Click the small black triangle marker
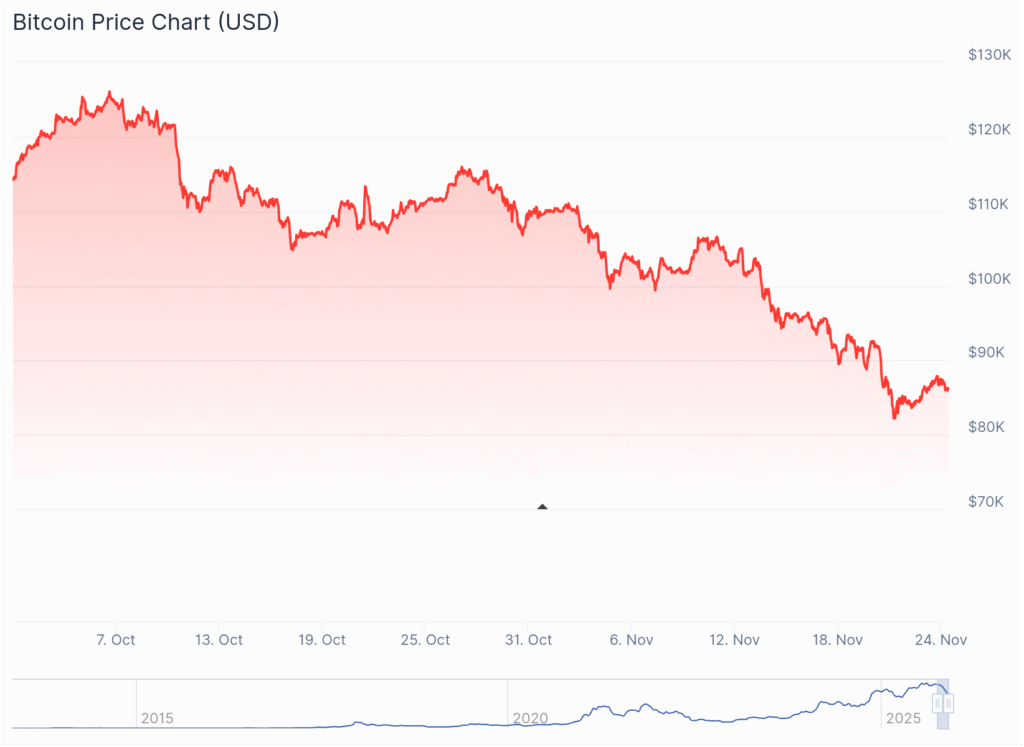The height and width of the screenshot is (747, 1024). point(542,507)
